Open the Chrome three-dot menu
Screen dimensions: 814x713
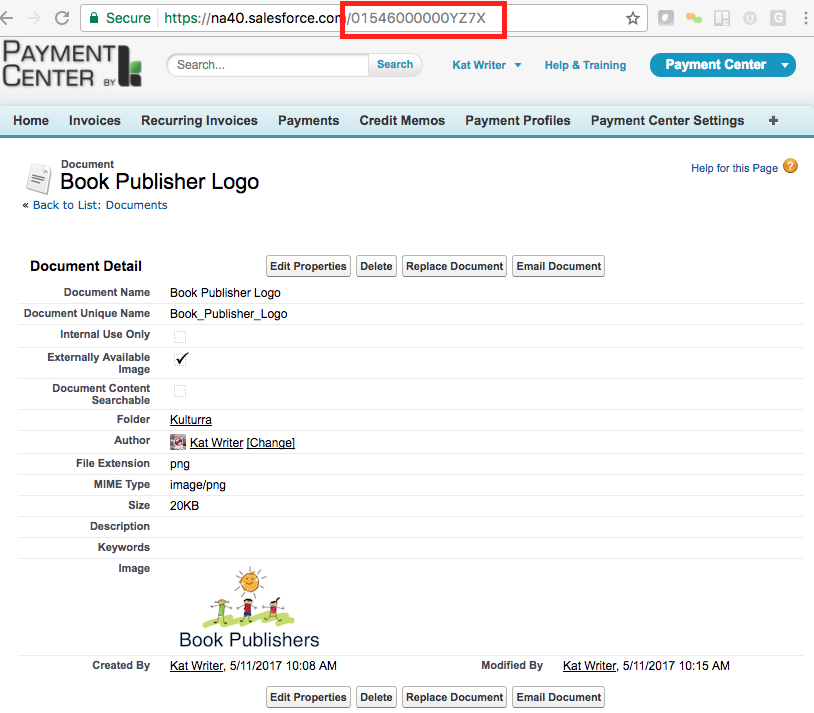805,18
